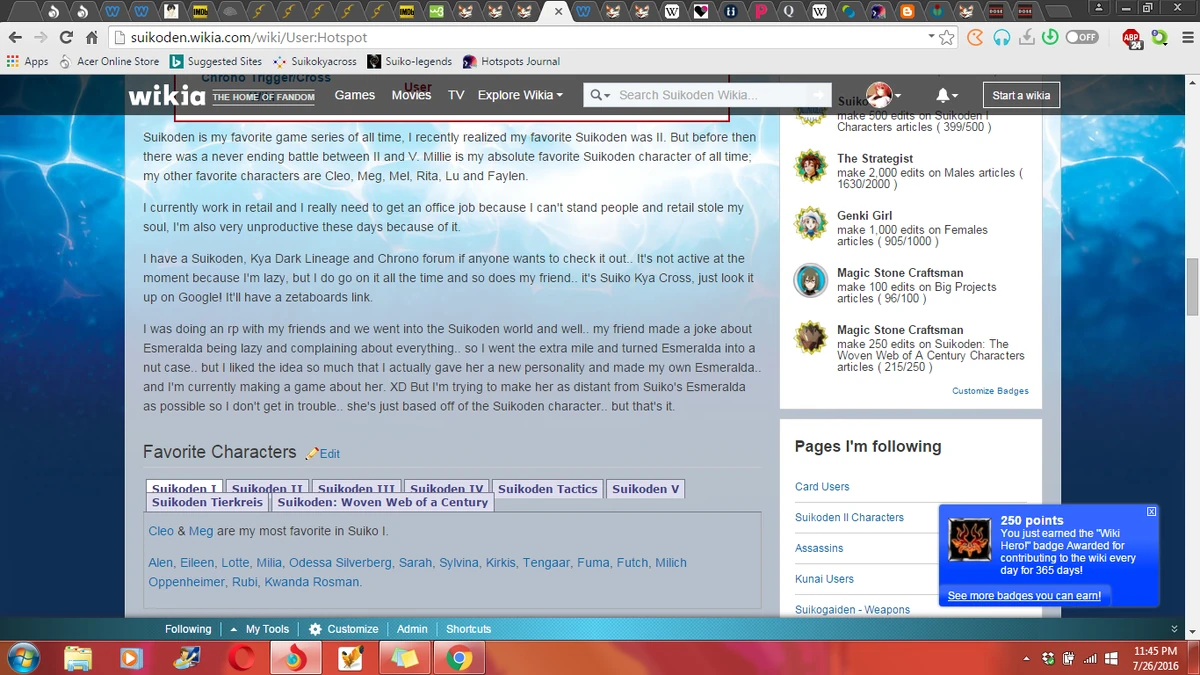Open the Cleo character link
Screen dimensions: 1200x675
click(x=161, y=531)
